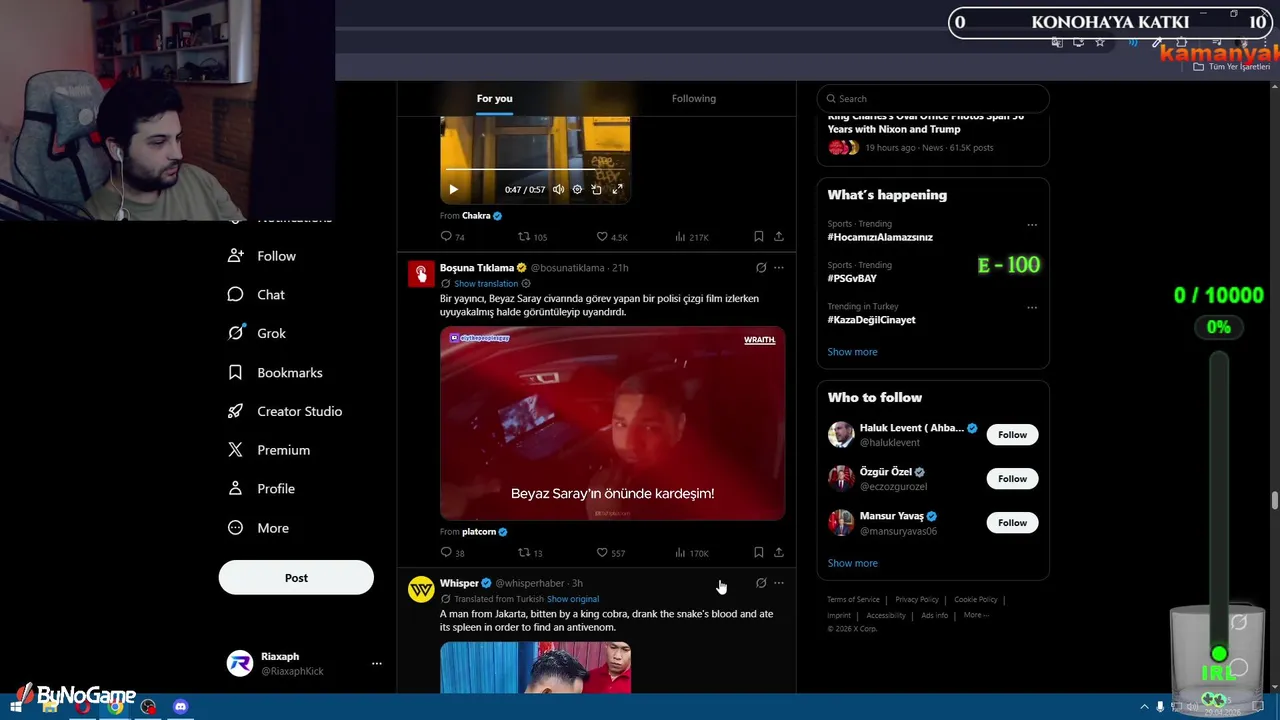Open Grok icon on Whisper post
Viewport: 1280px width, 720px height.
pos(761,583)
